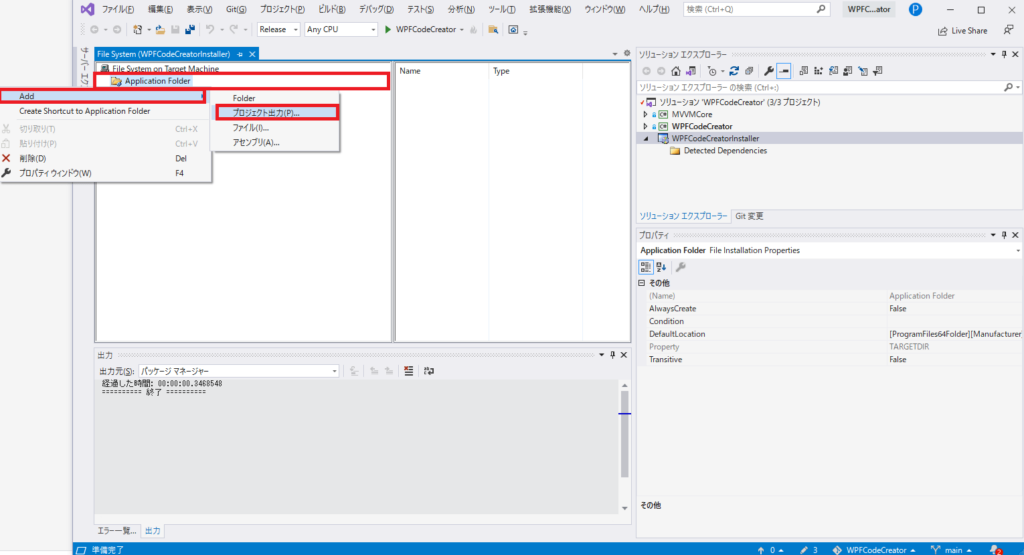Click Solution Explorer Home icon

(676, 71)
